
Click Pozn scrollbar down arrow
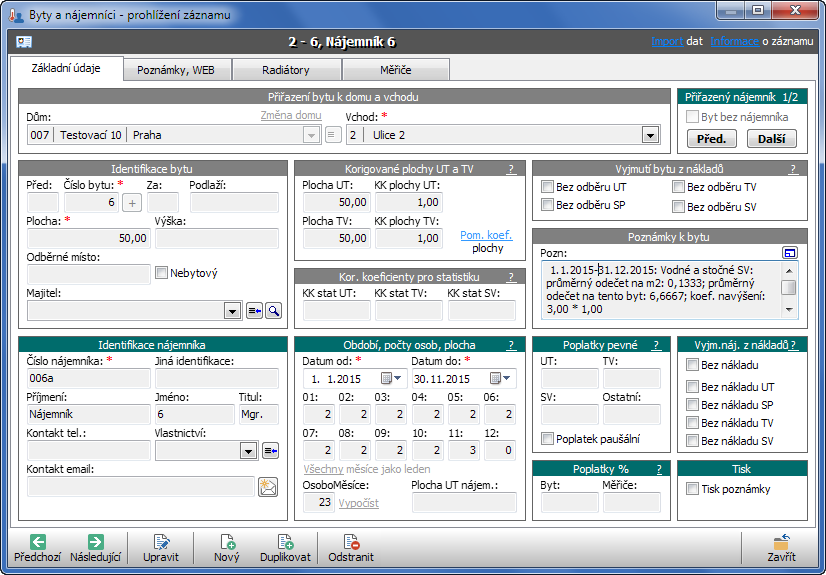789,310
